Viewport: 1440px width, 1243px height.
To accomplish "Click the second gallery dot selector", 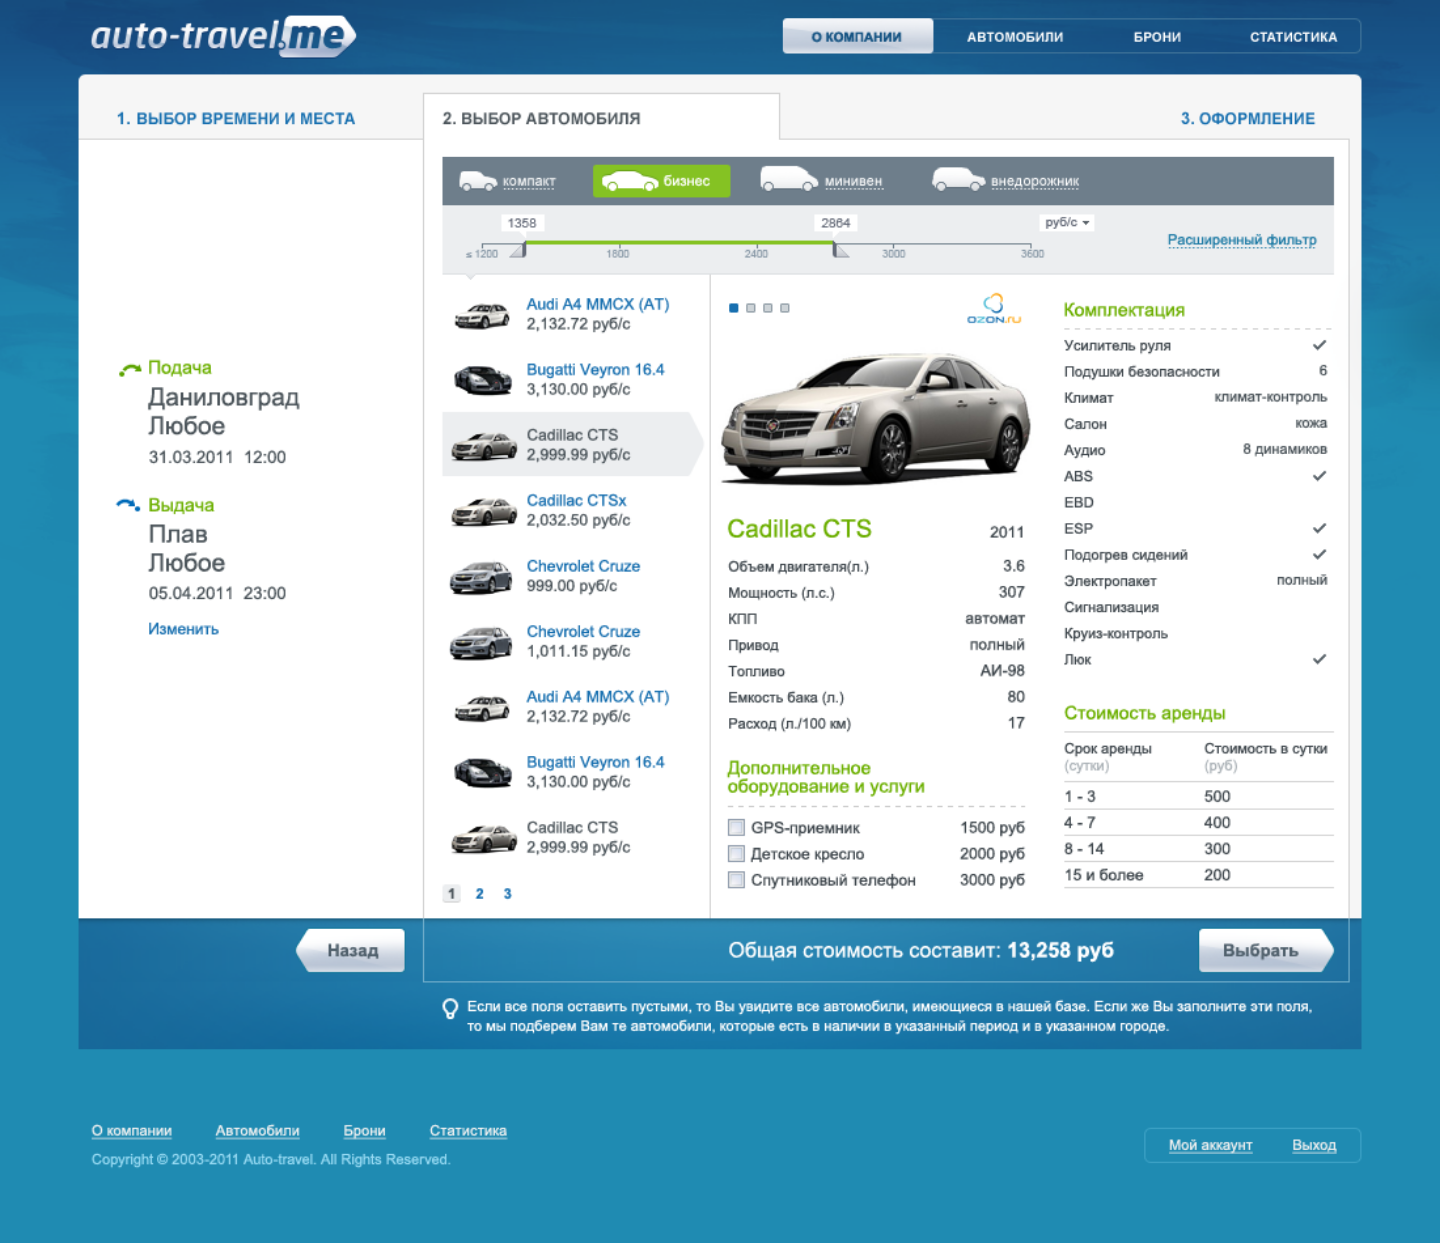I will click(x=749, y=308).
